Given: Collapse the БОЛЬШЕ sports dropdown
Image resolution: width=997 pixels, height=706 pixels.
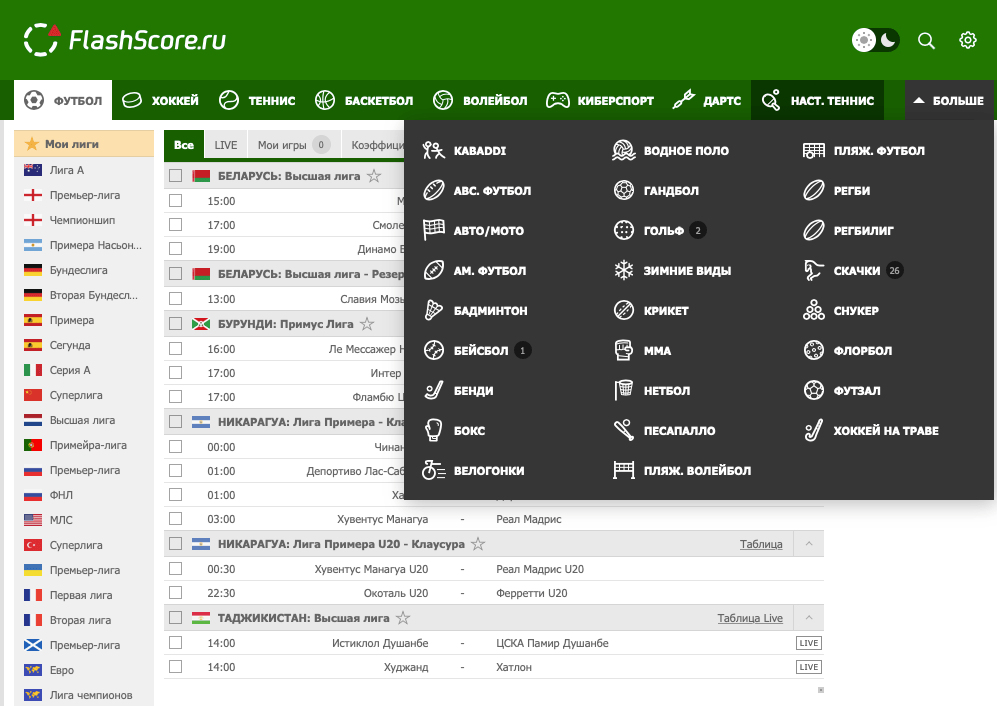Looking at the screenshot, I should tap(949, 100).
